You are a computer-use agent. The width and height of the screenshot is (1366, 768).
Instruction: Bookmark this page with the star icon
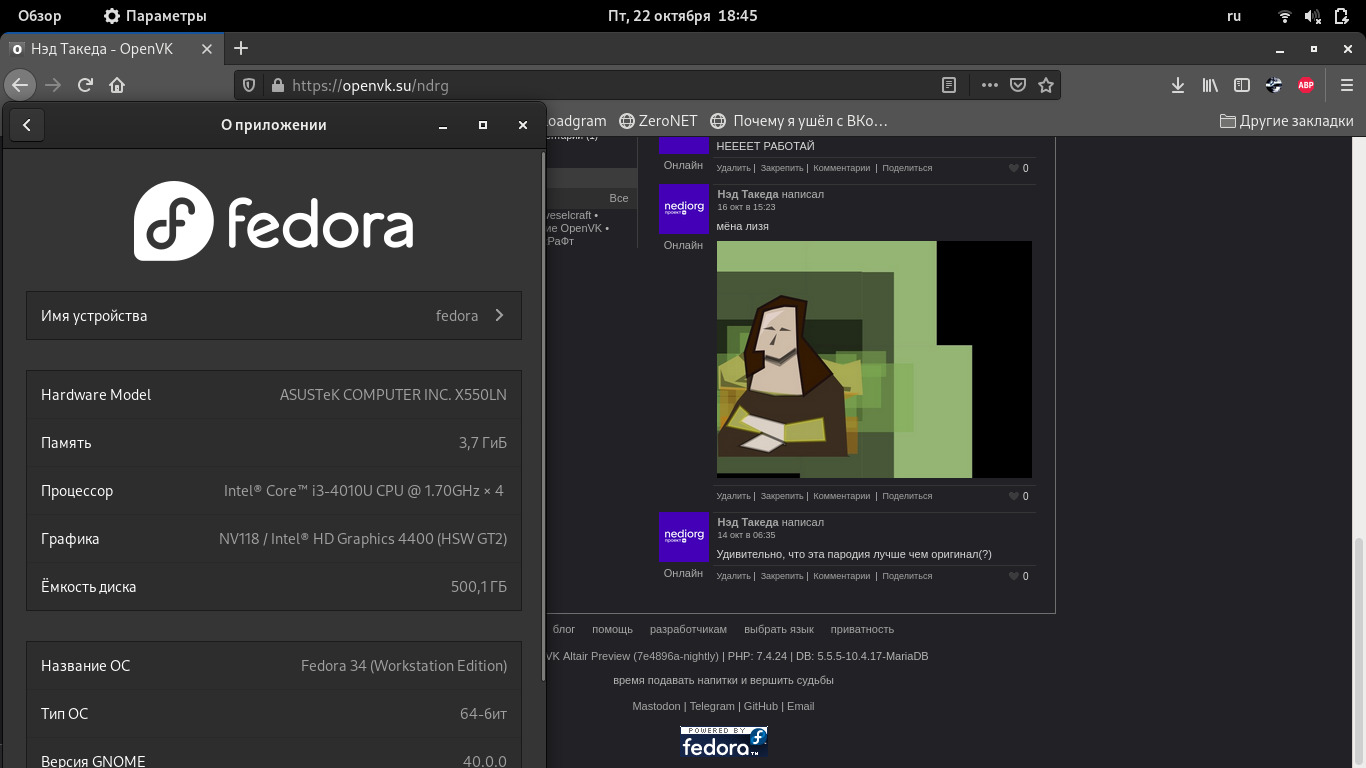click(1046, 85)
